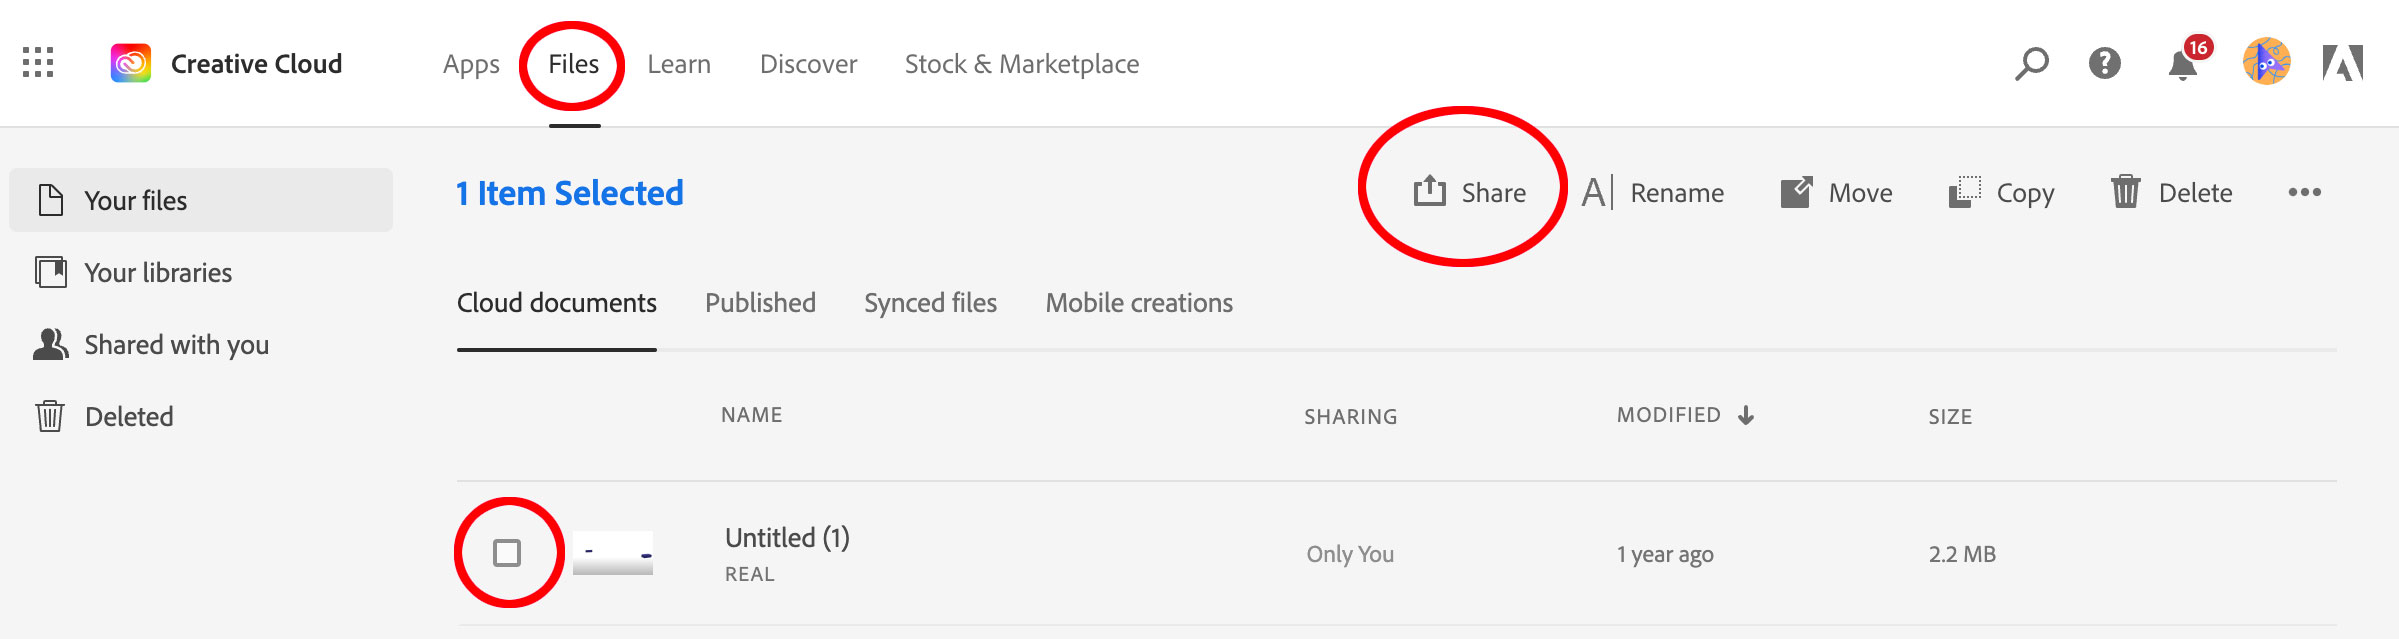Click the Untitled (1) file thumbnail
This screenshot has width=2399, height=639.
(614, 552)
